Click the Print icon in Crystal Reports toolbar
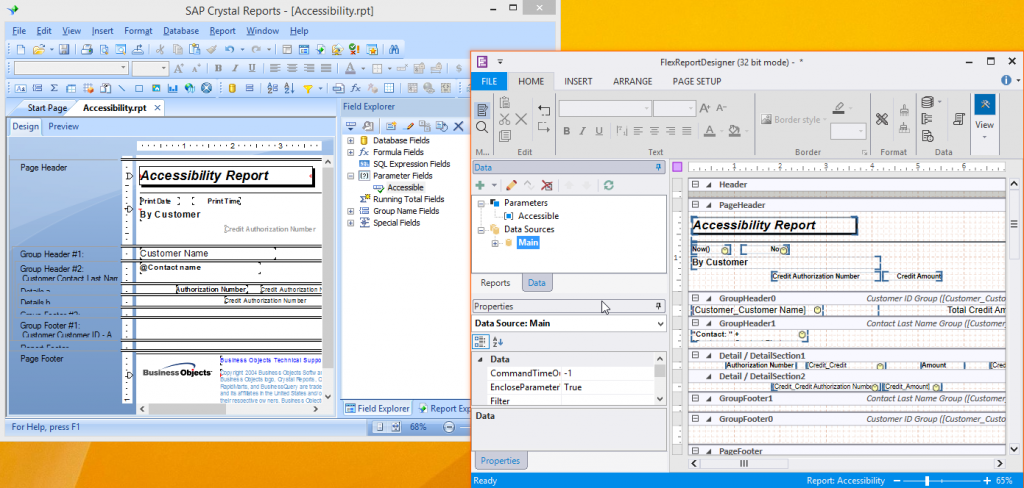 coord(87,49)
